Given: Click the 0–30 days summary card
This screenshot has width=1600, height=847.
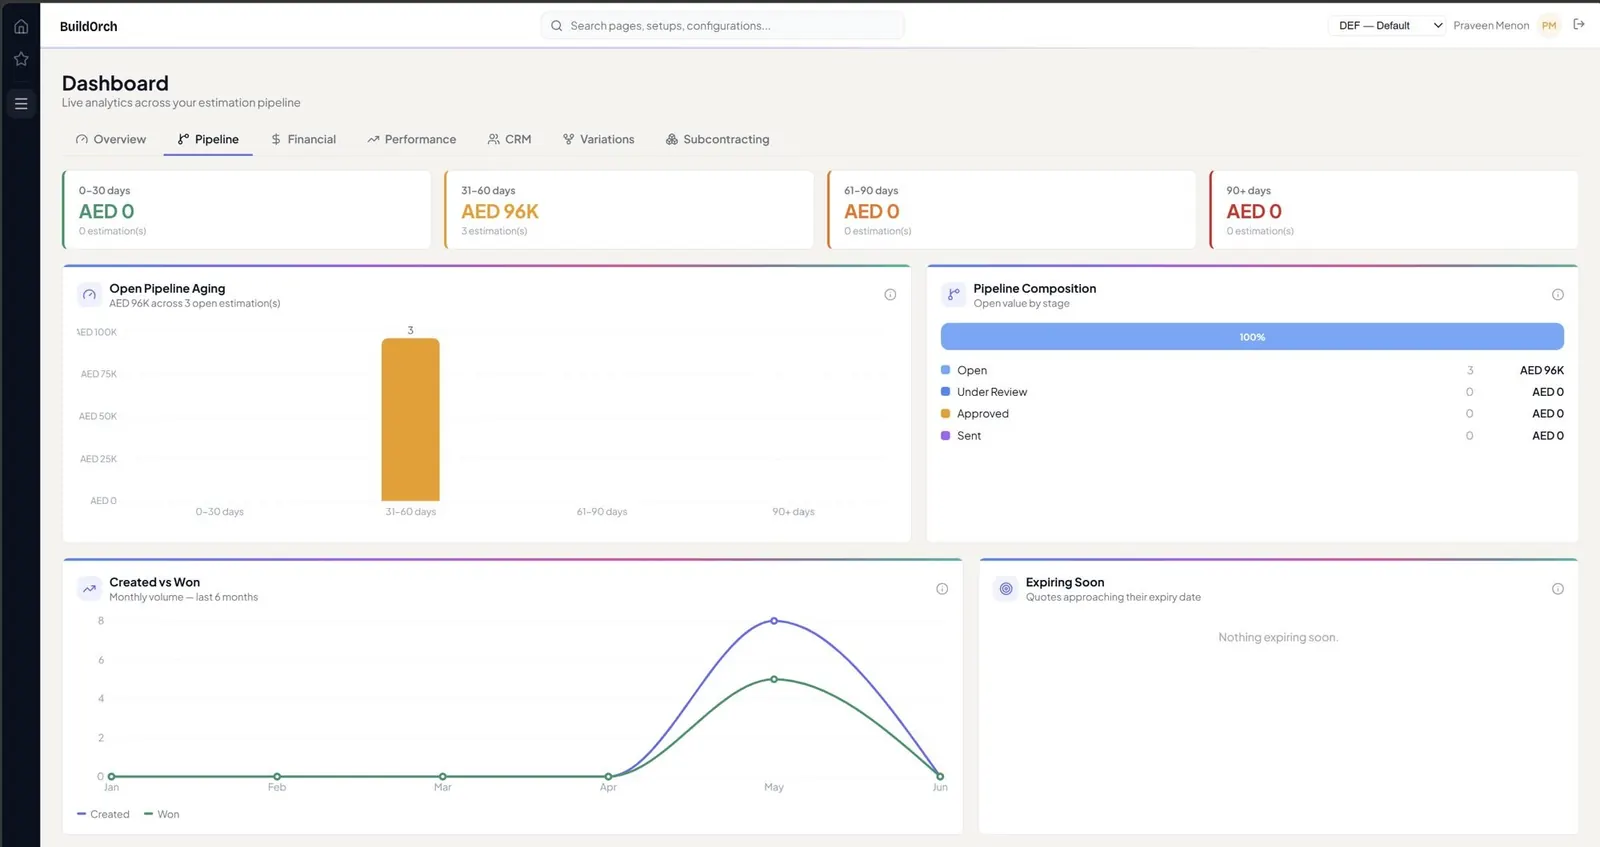Looking at the screenshot, I should [246, 210].
